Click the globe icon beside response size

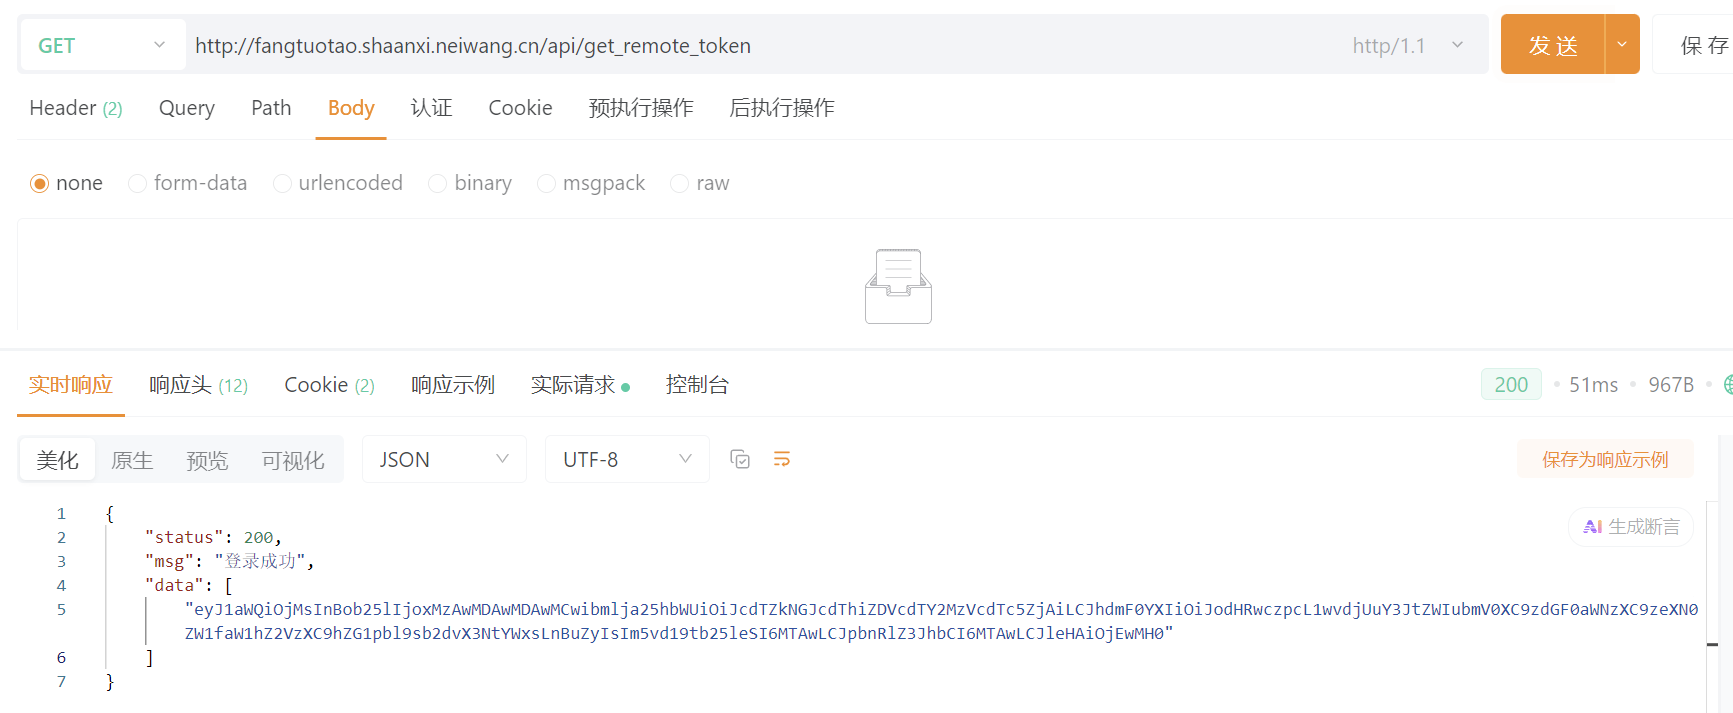[x=1727, y=385]
